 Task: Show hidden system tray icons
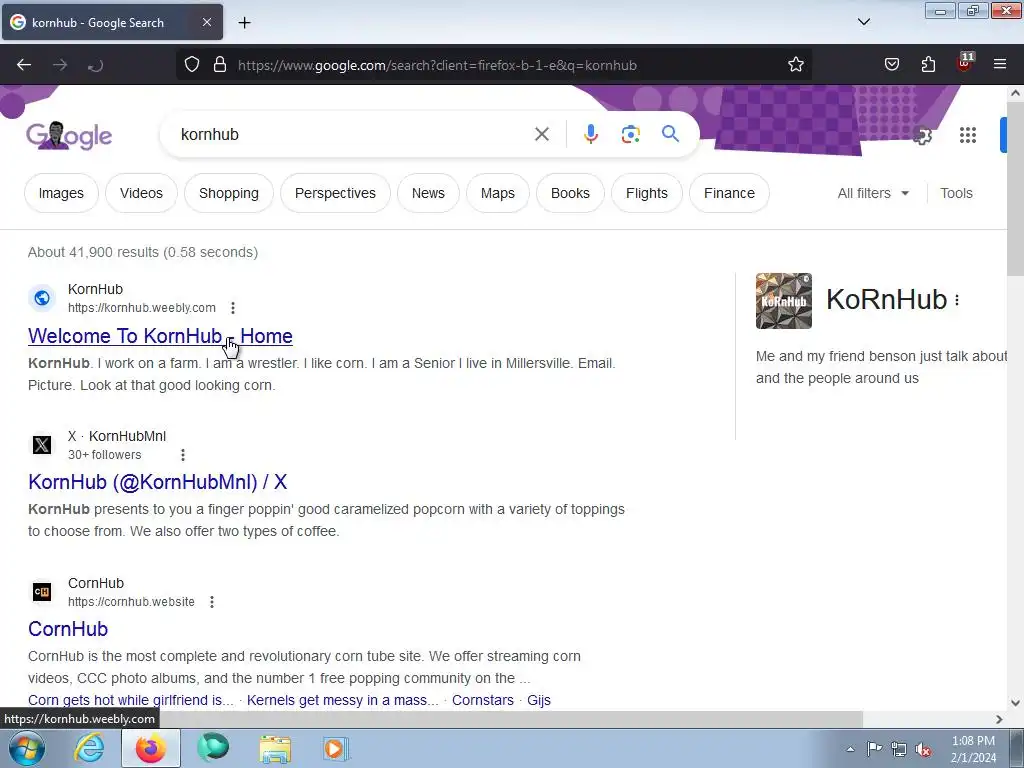pos(850,749)
